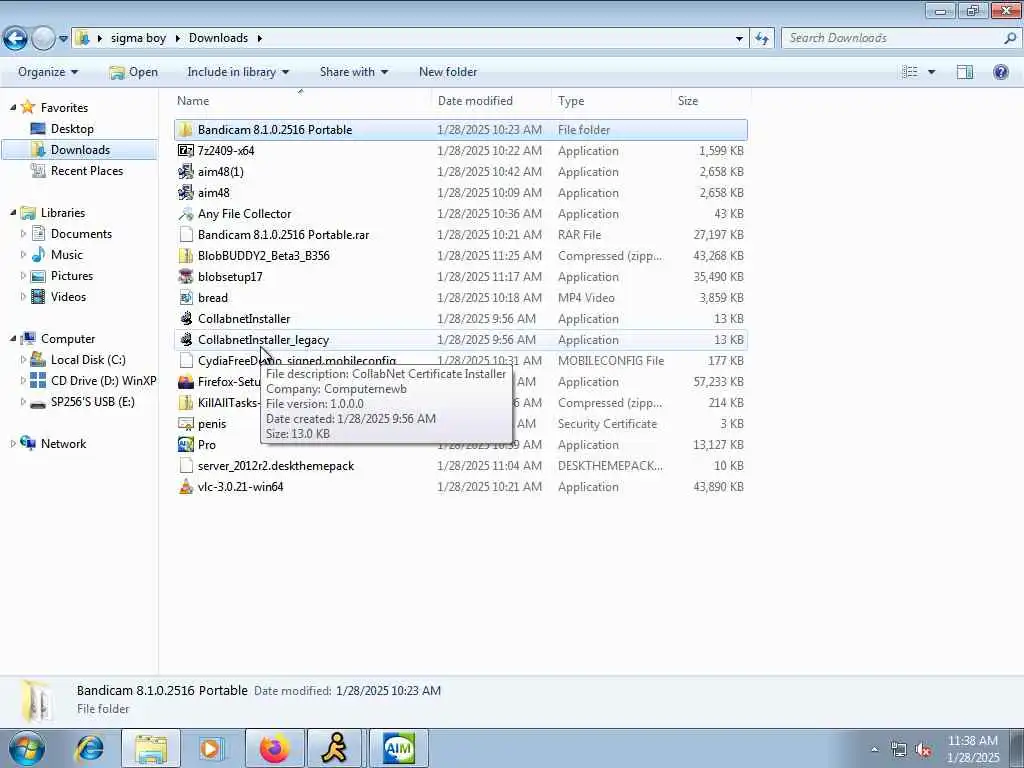Viewport: 1024px width, 768px height.
Task: Select Downloads in the navigation pane
Action: pos(80,150)
